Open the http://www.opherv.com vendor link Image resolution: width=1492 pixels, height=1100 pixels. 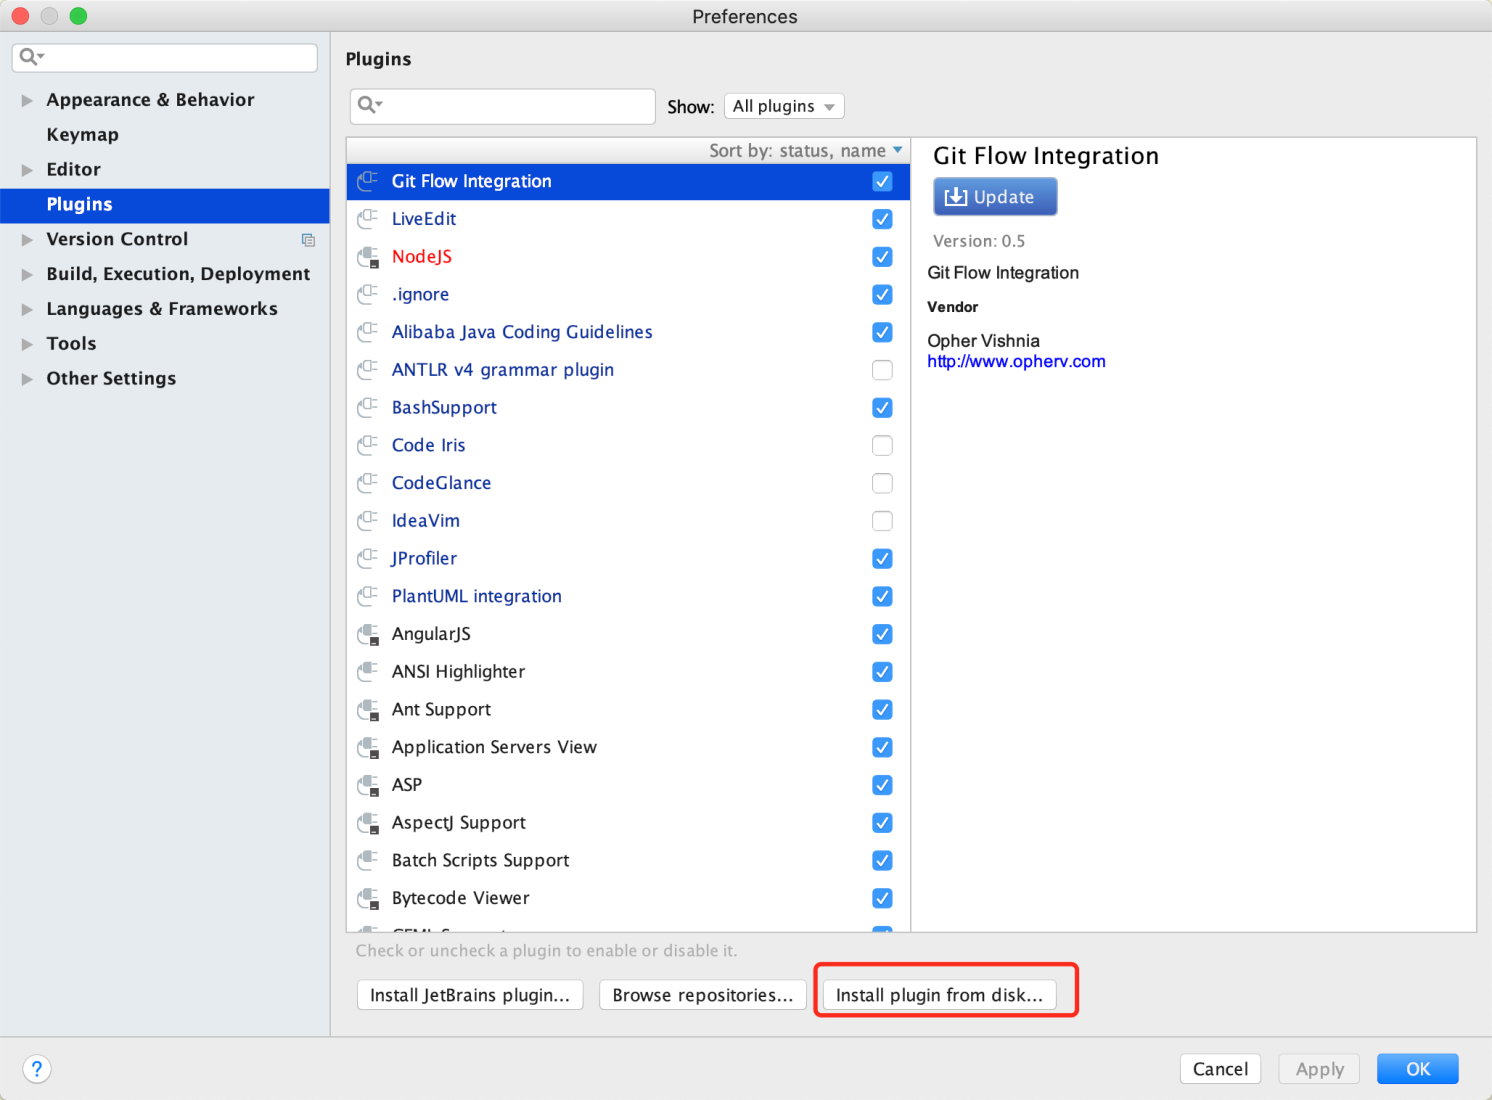click(1016, 362)
